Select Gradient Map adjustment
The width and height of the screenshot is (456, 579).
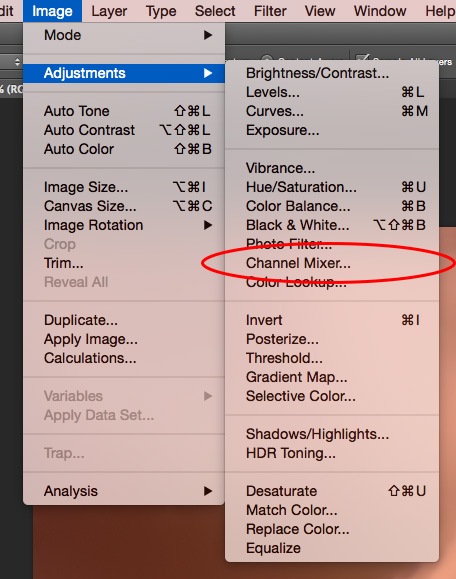coord(296,377)
